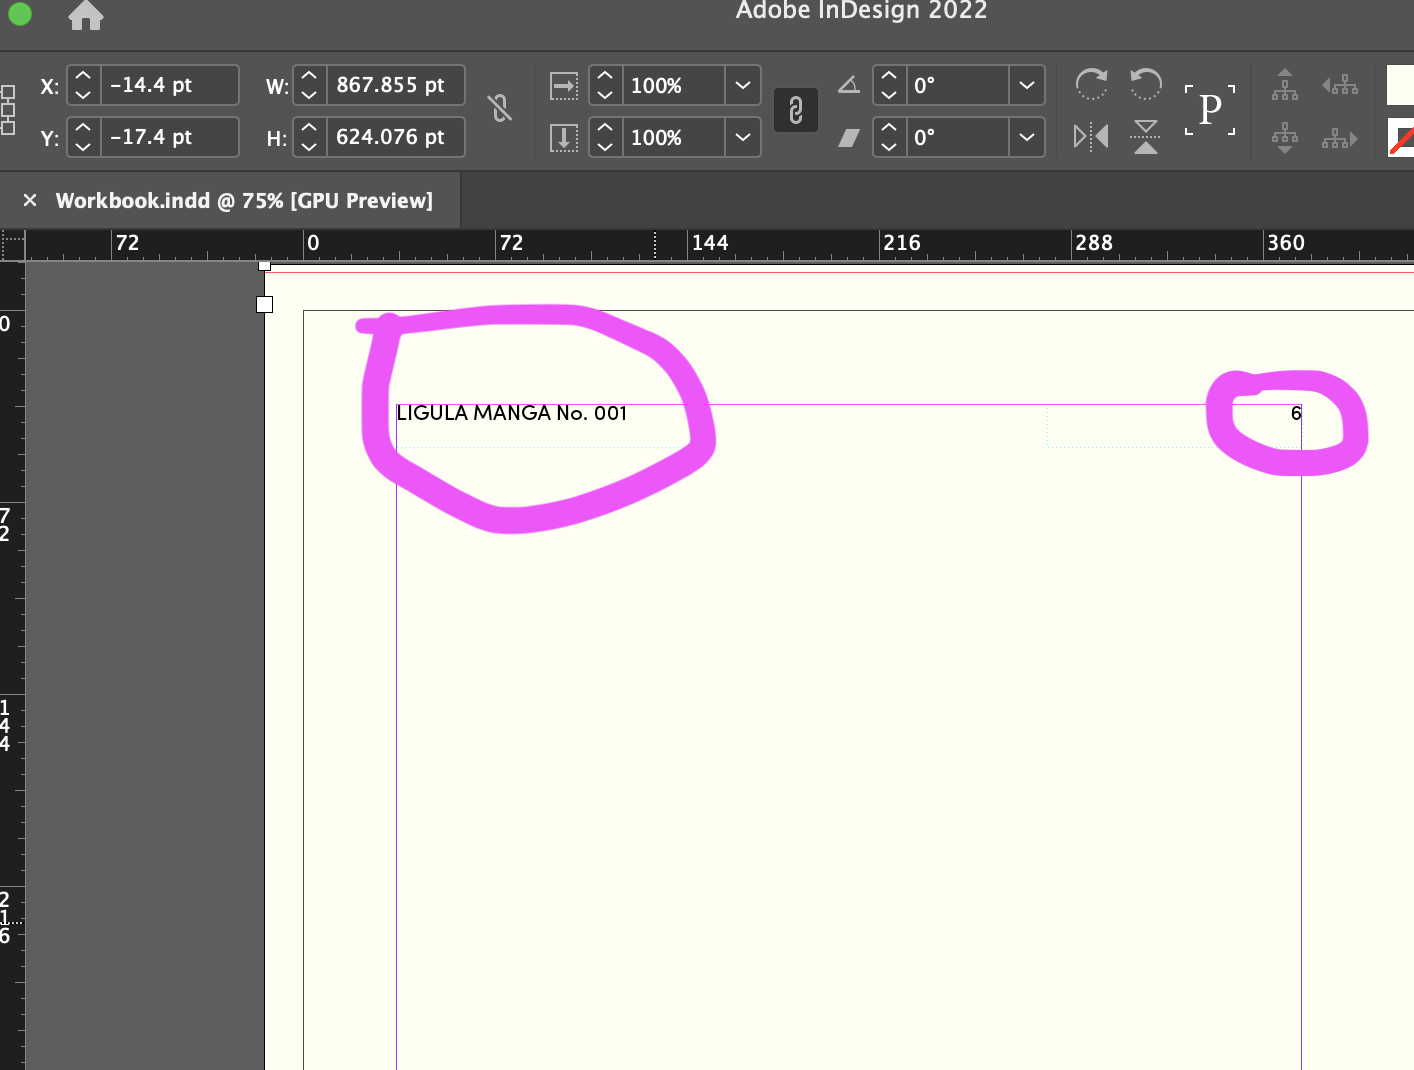
Task: Click the Rotate 90° counterclockwise icon
Action: [x=1145, y=82]
